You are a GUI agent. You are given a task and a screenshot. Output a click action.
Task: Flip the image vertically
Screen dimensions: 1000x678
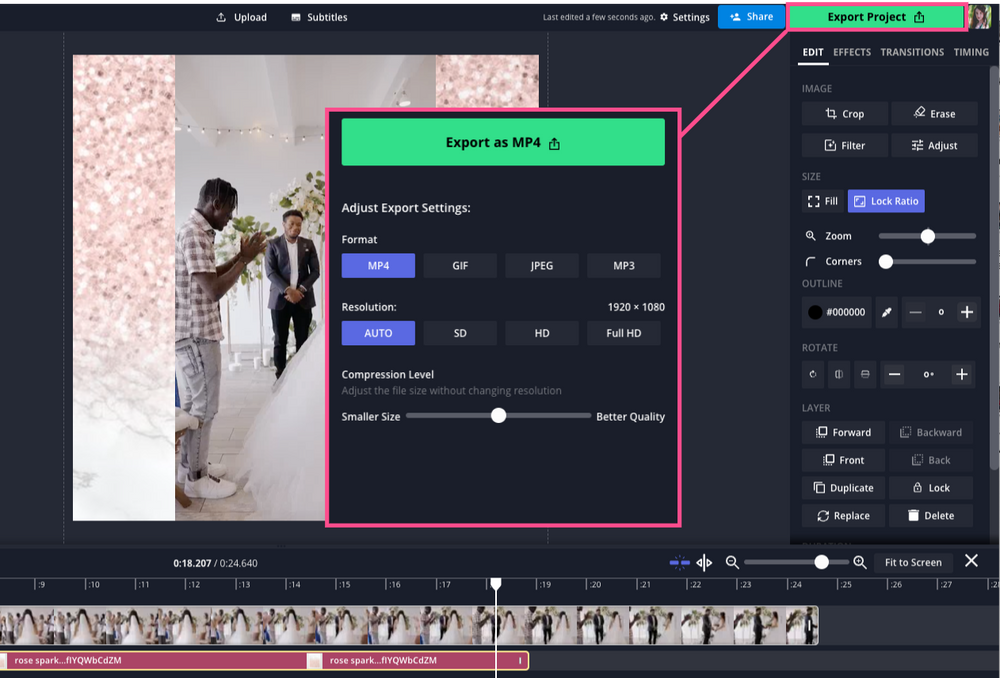click(x=864, y=374)
